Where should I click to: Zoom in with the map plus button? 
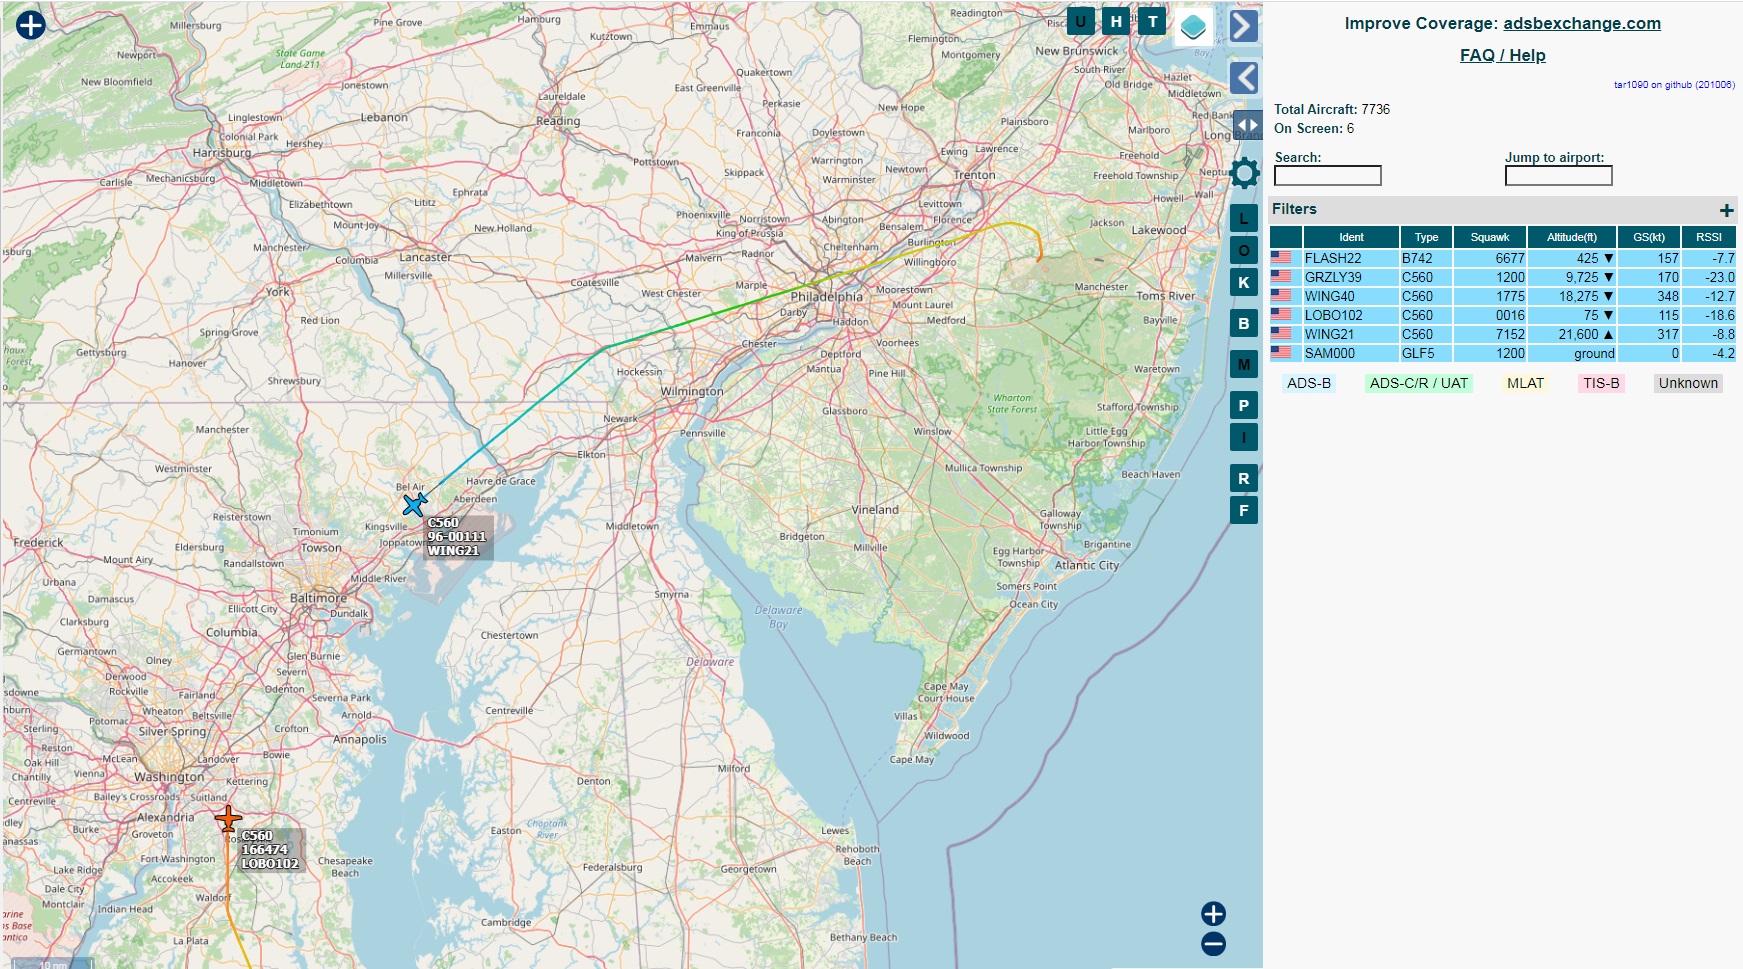click(x=1213, y=914)
